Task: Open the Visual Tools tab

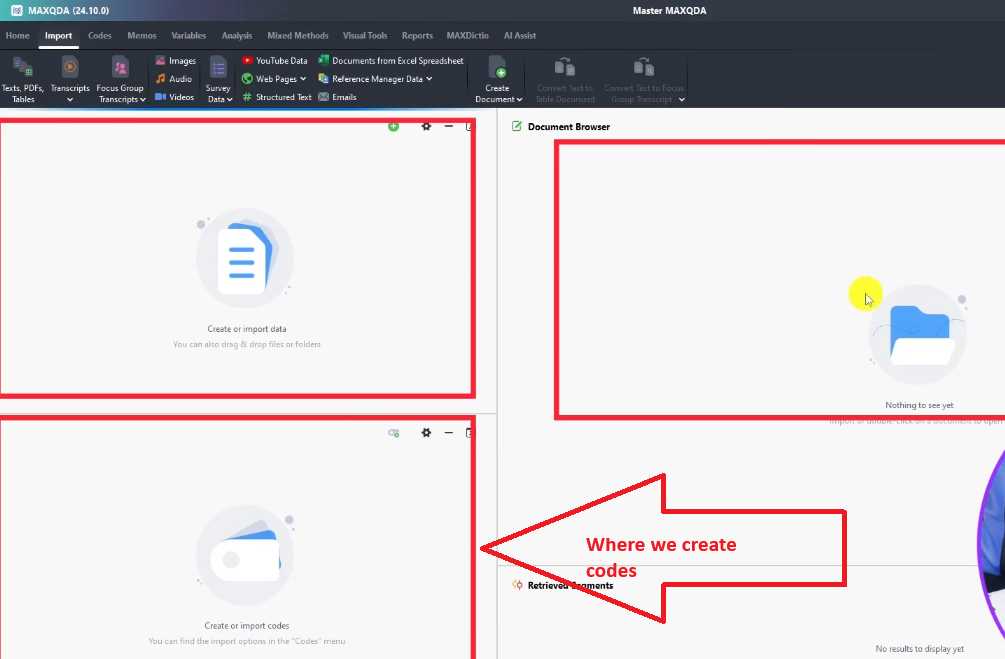Action: pyautogui.click(x=365, y=36)
